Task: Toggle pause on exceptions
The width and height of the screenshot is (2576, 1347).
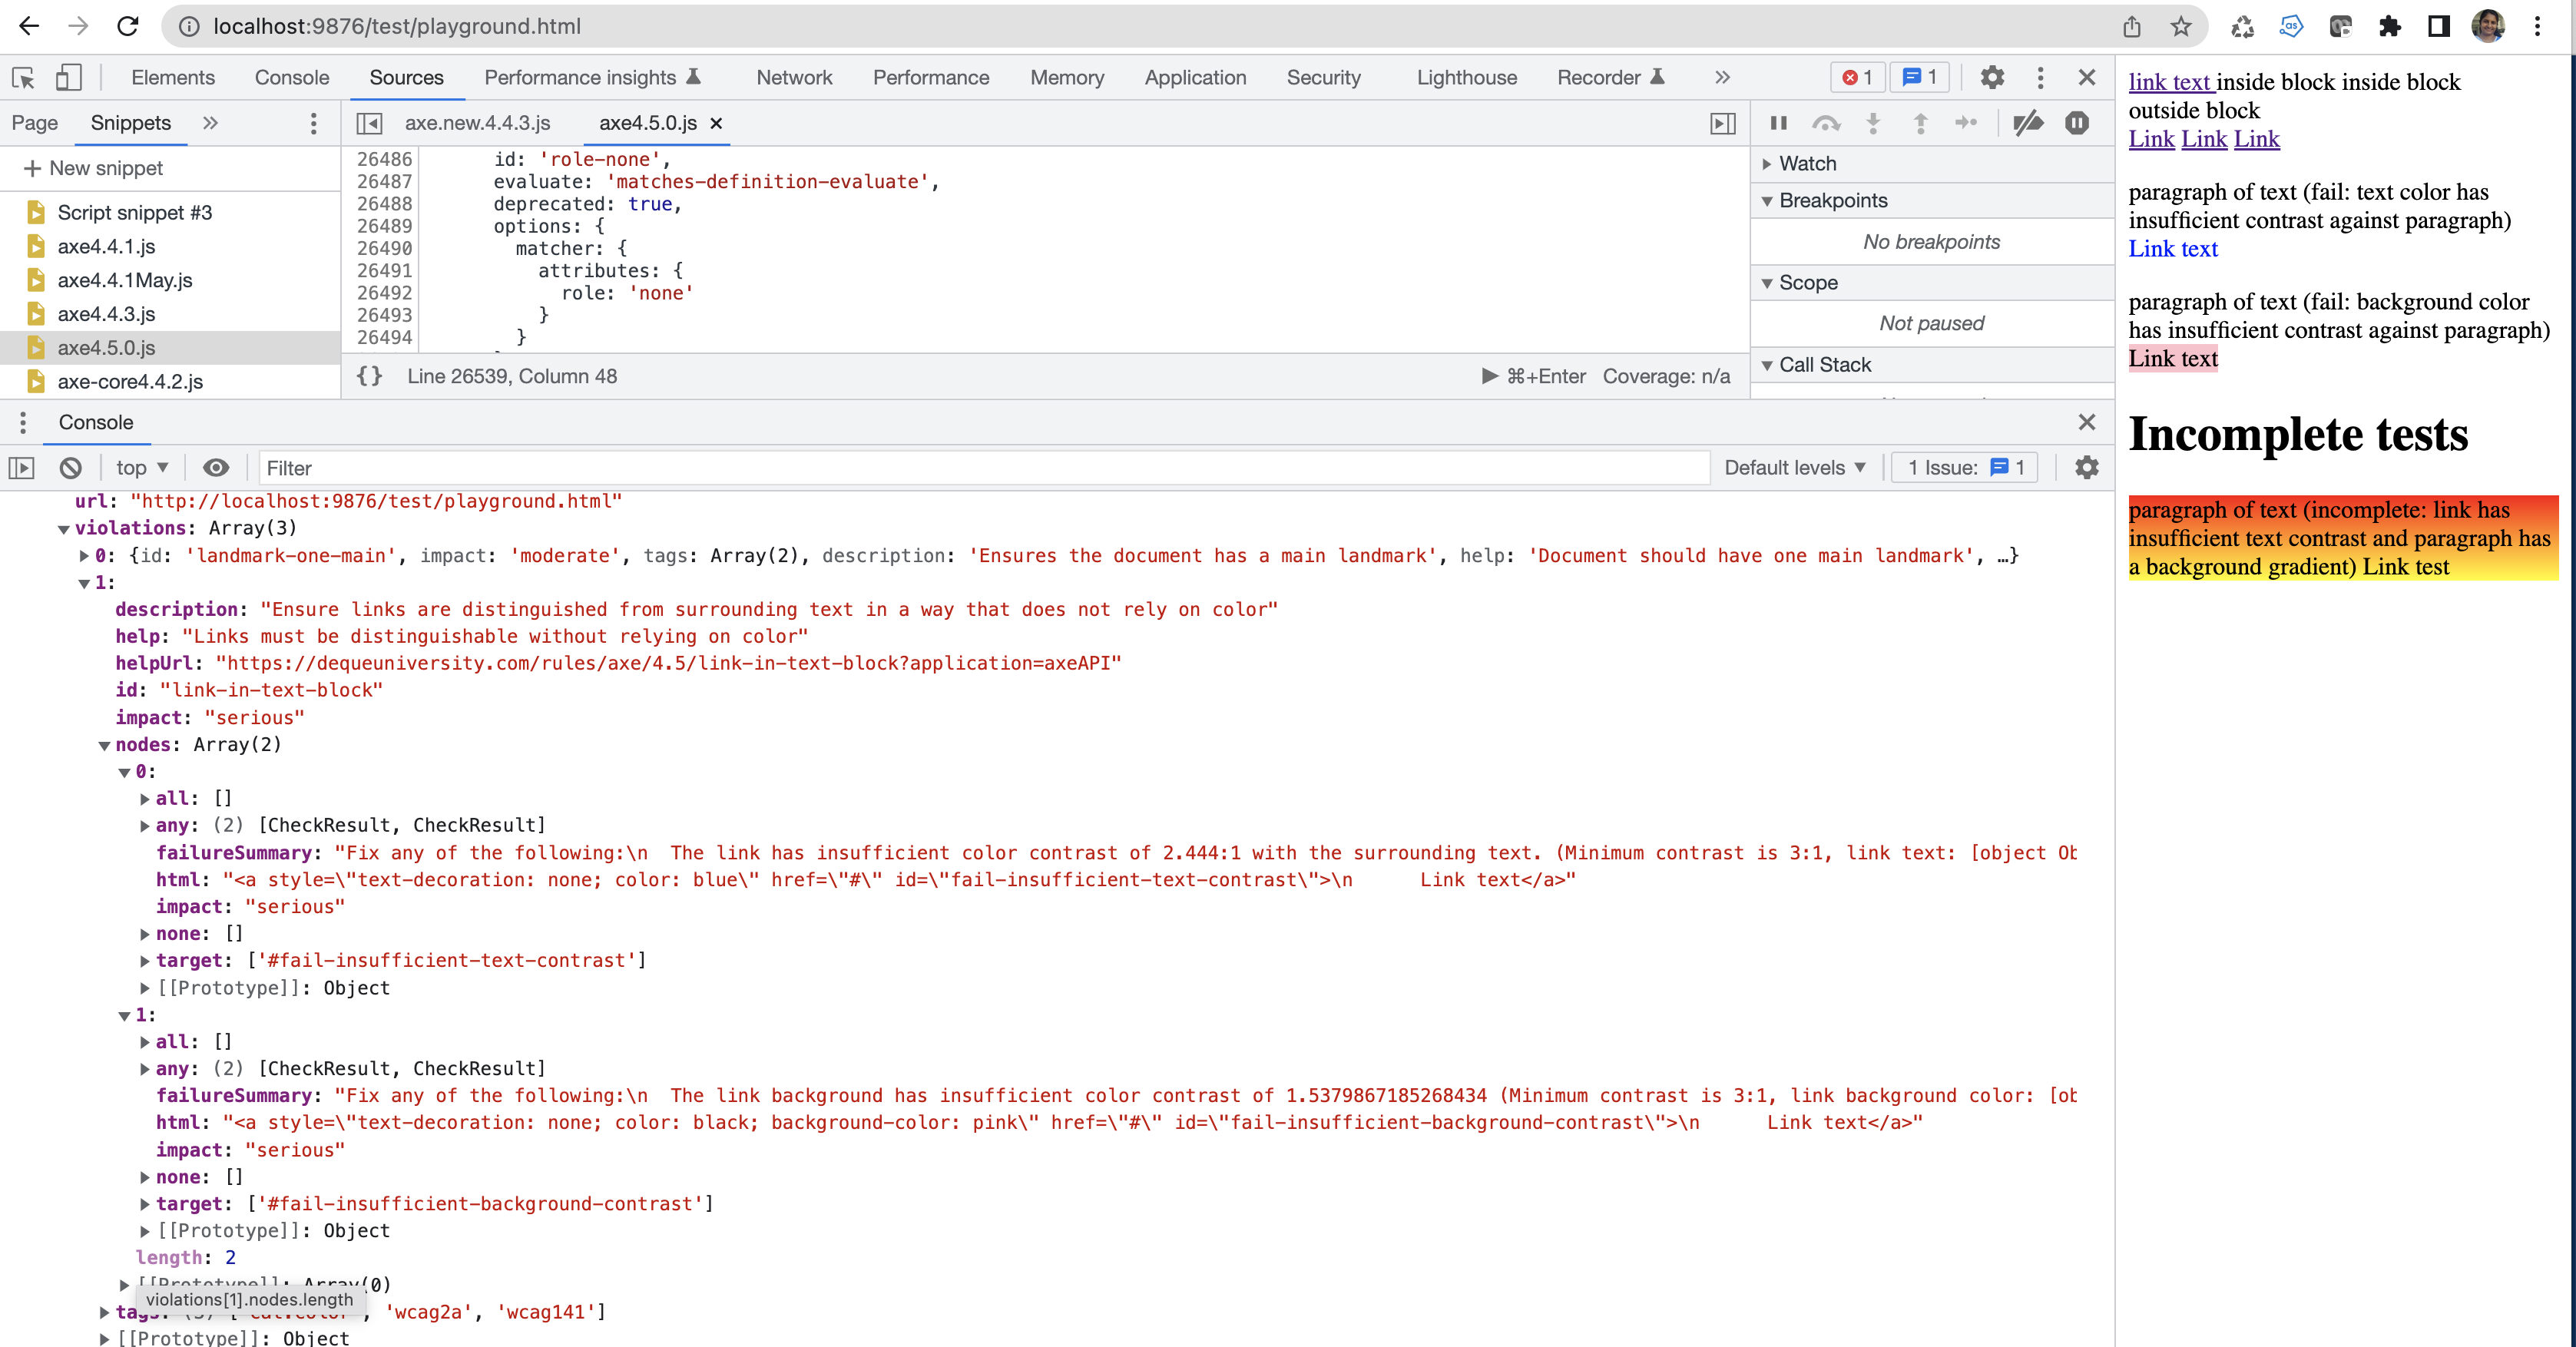Action: tap(2077, 123)
